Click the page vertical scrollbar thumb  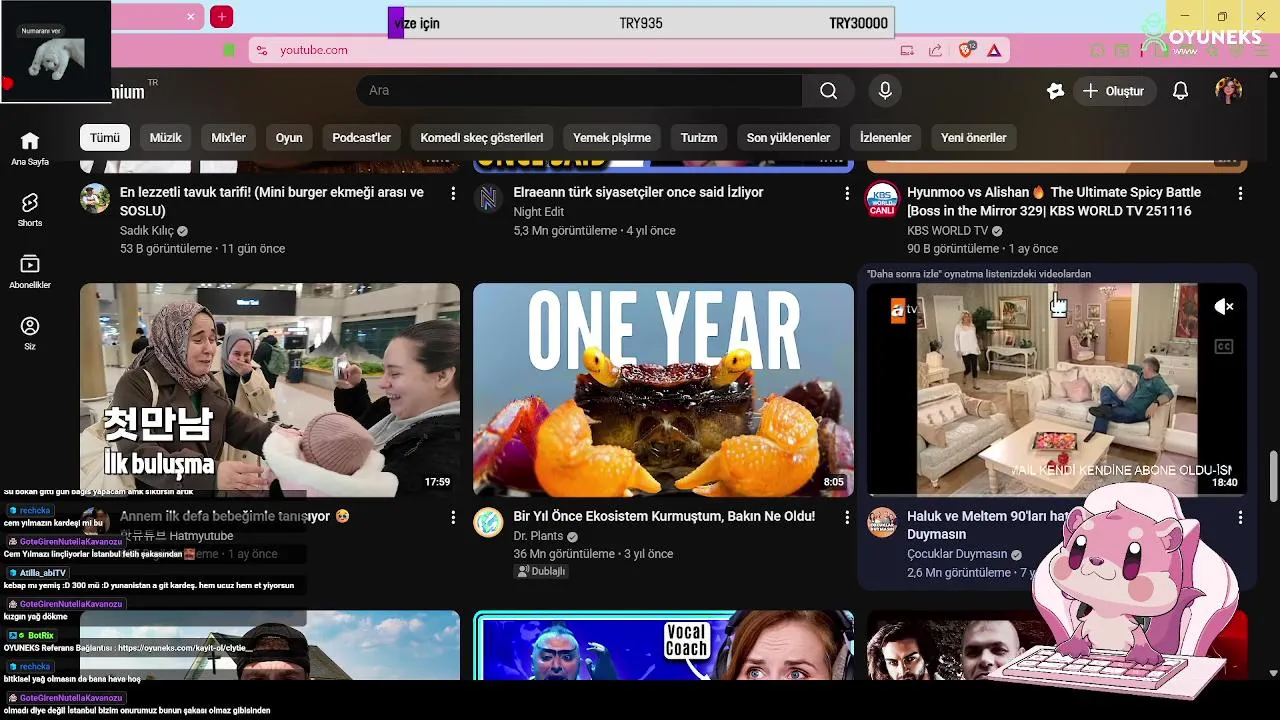pyautogui.click(x=1273, y=478)
